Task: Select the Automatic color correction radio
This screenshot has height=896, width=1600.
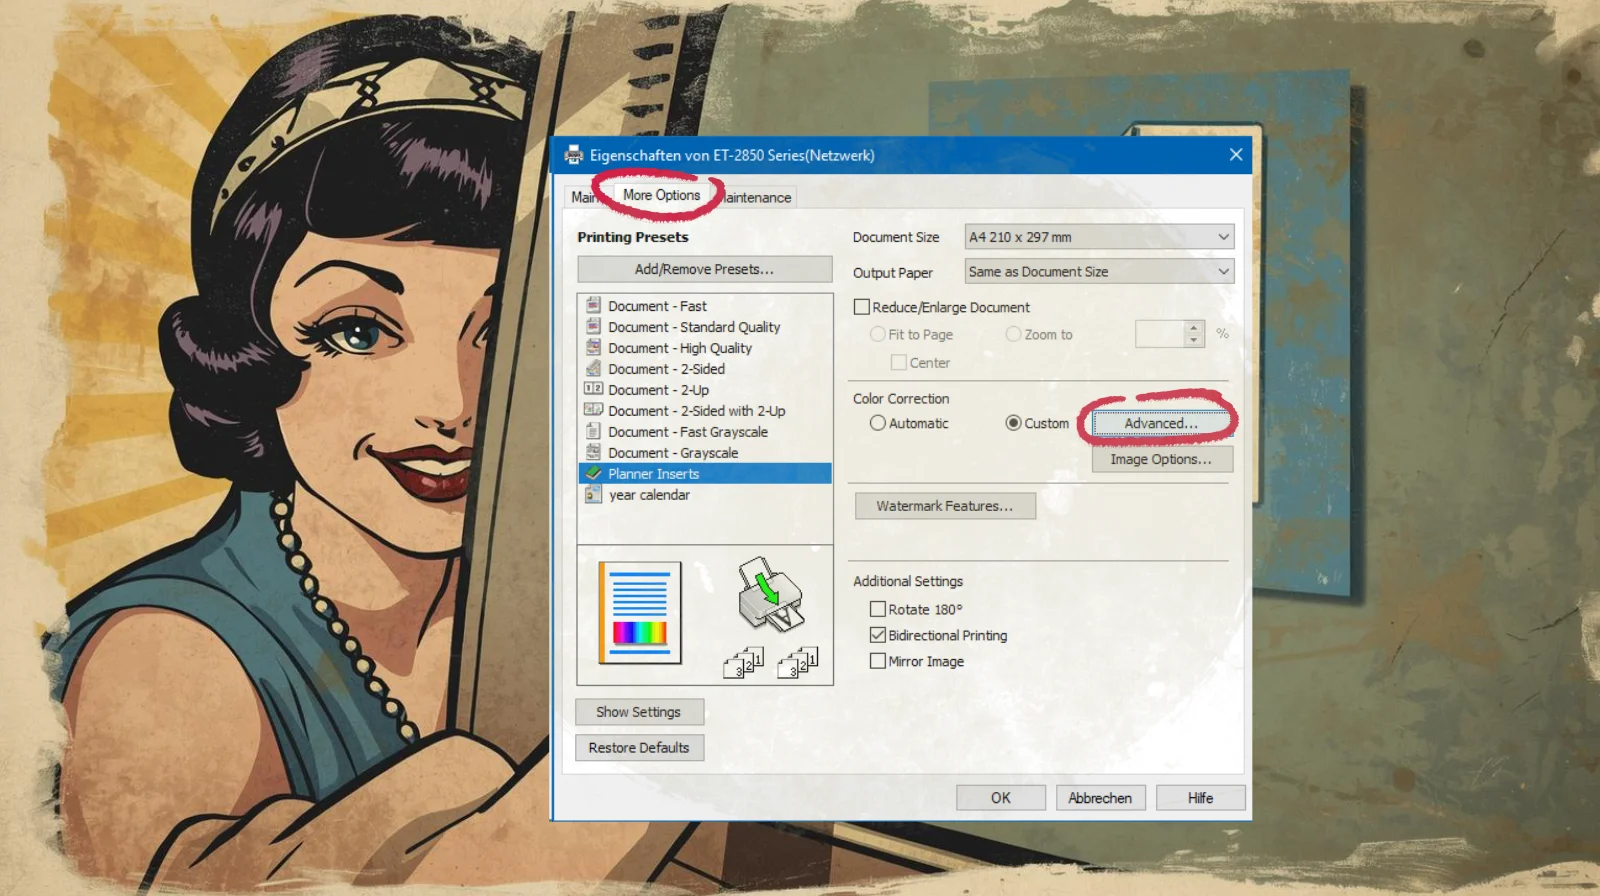Action: [x=878, y=423]
